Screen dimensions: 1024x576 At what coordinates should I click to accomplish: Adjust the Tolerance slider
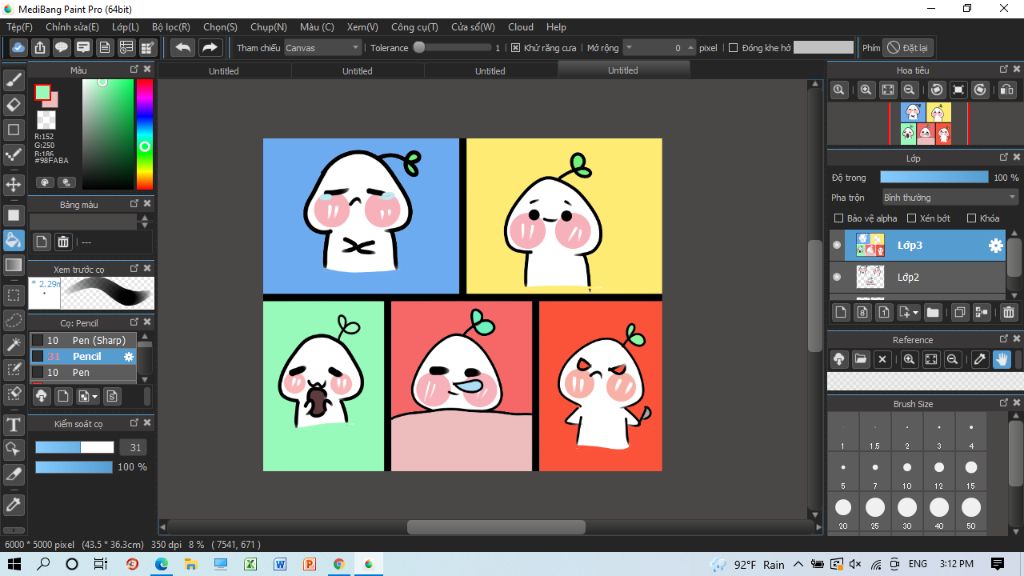click(x=451, y=48)
